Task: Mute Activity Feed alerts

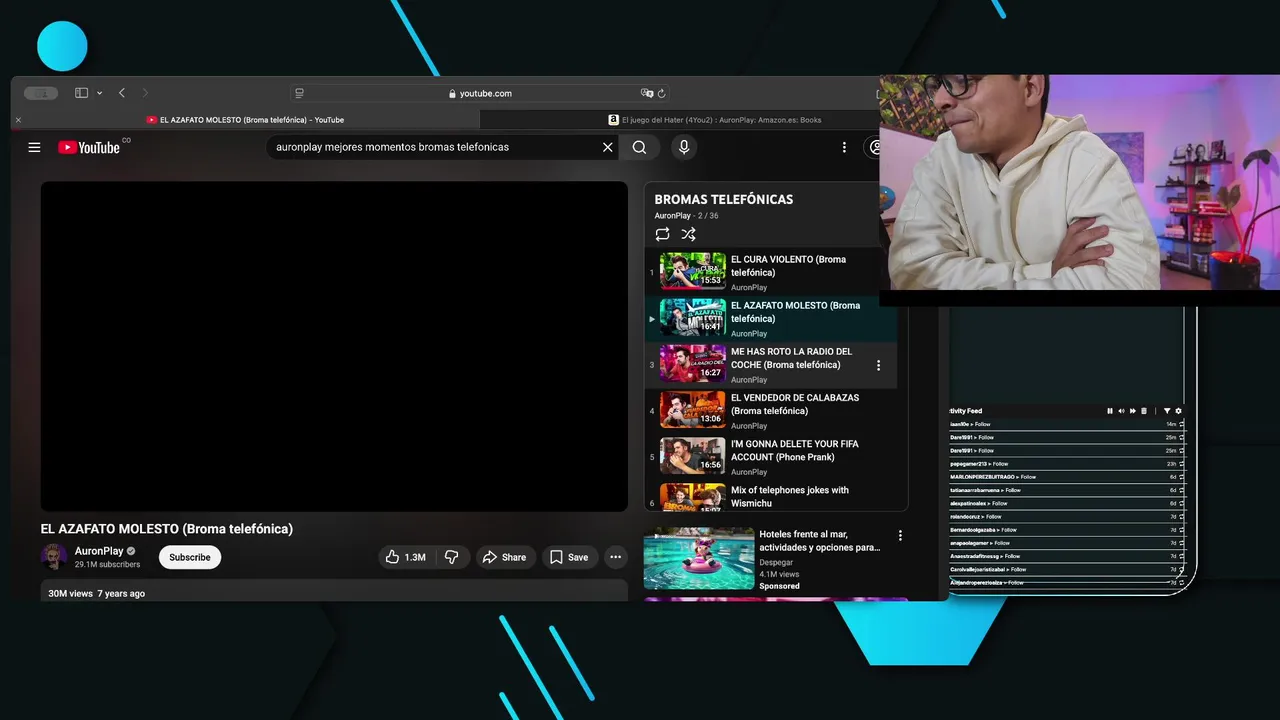Action: (1121, 411)
